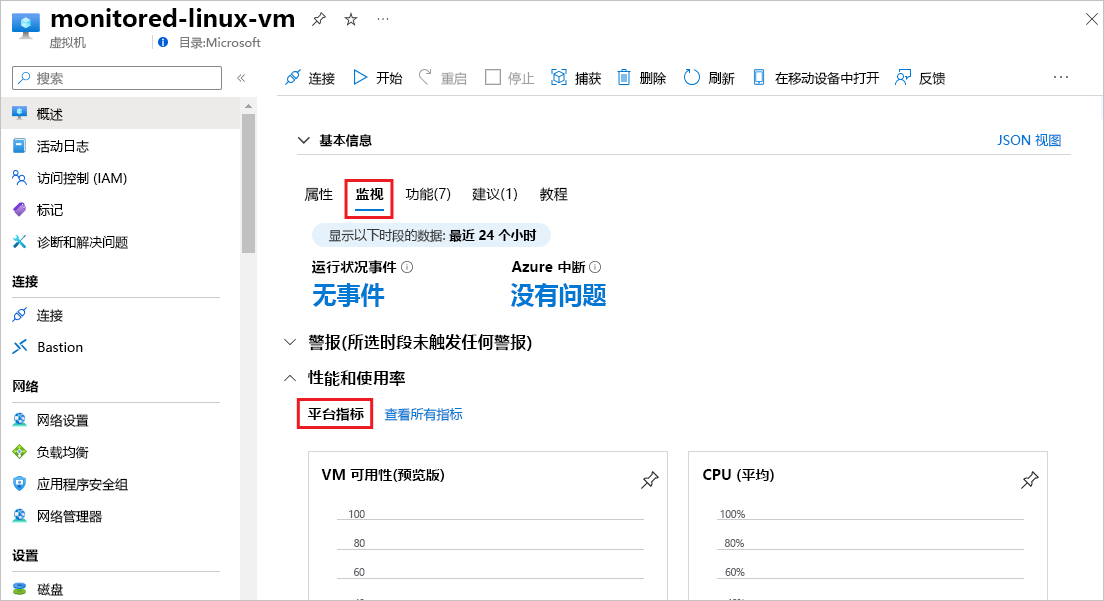Collapse the sidebar with double chevron
This screenshot has height=601, width=1104.
(241, 78)
